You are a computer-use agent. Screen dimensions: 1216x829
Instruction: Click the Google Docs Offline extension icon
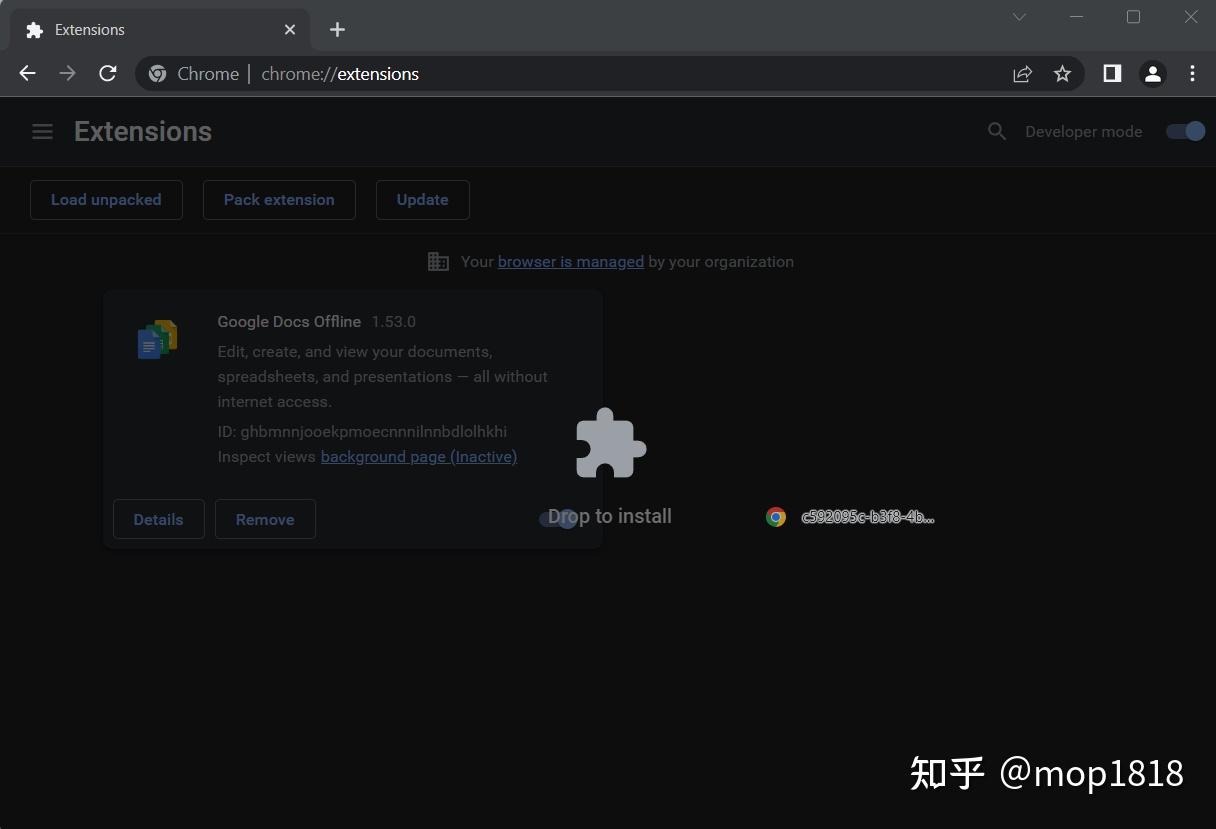coord(157,339)
